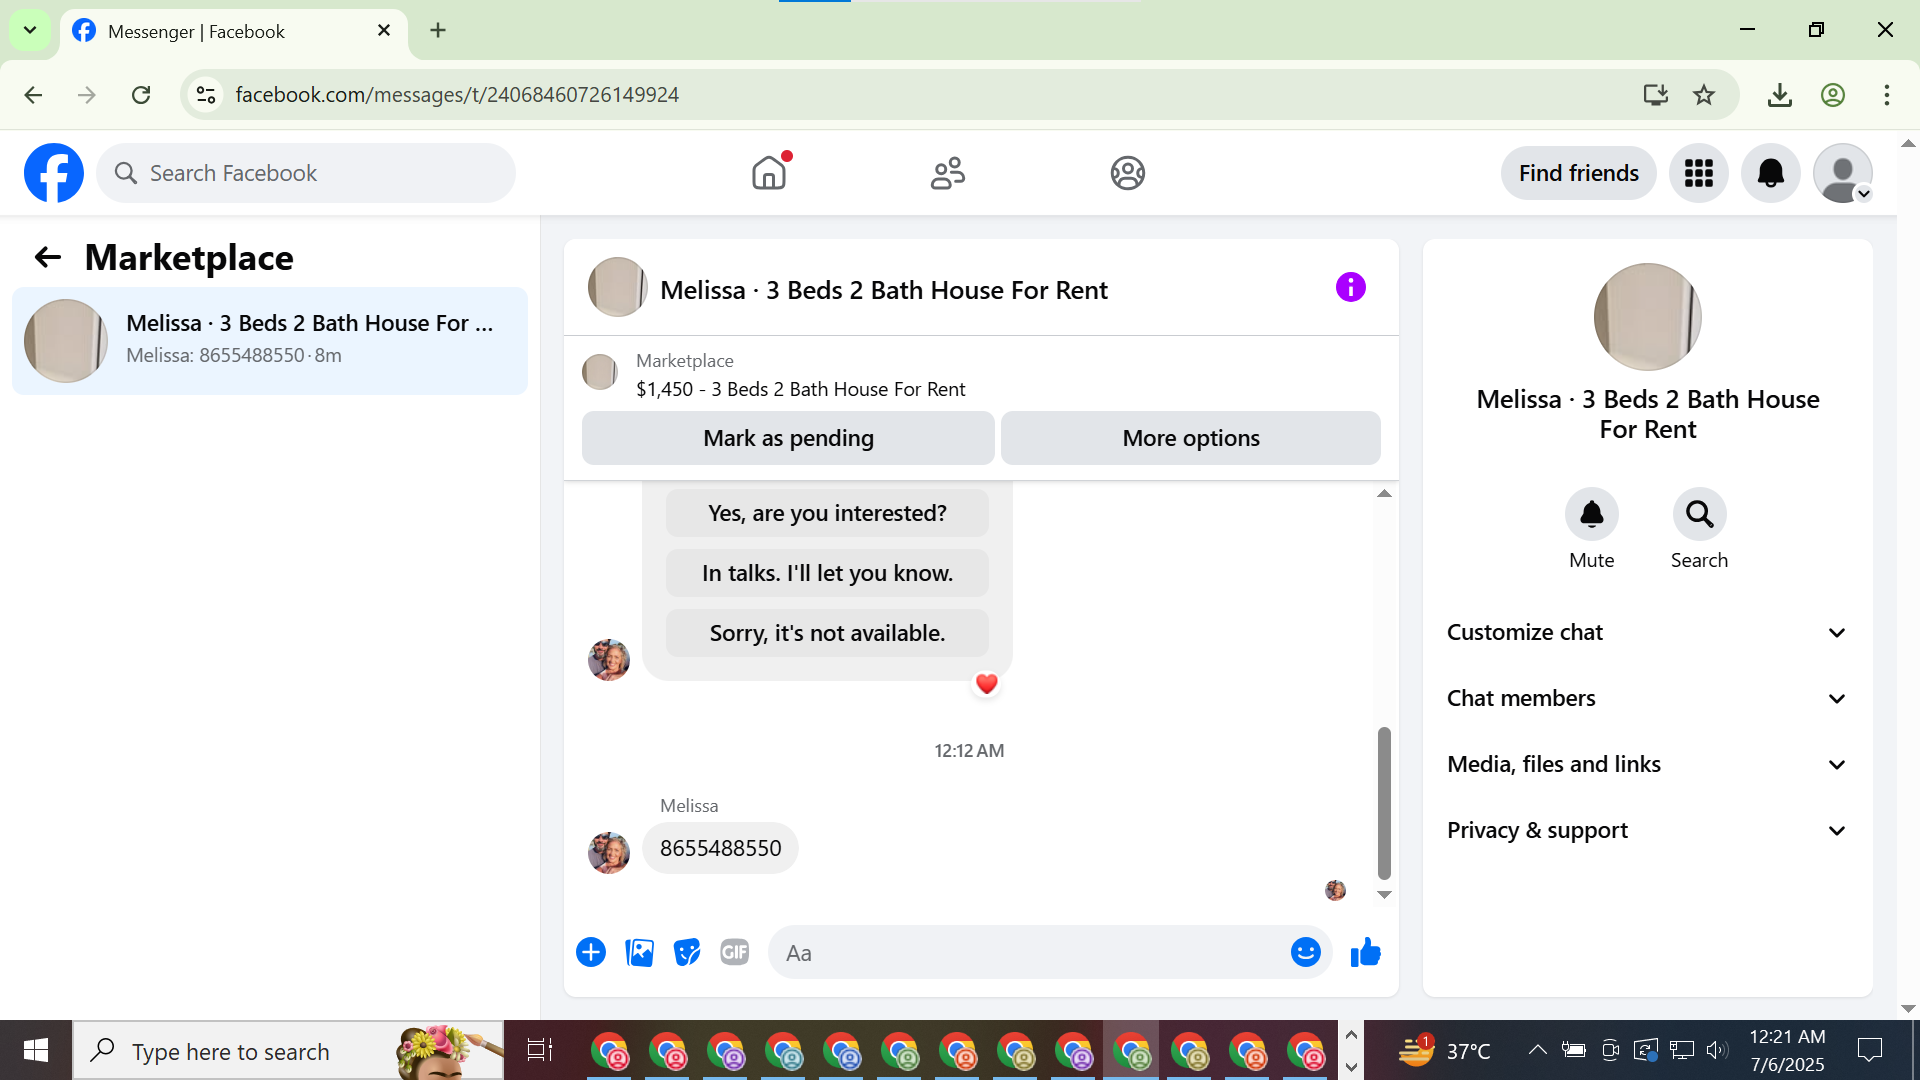Open Facebook notifications bell
1920x1080 pixels.
[1770, 173]
